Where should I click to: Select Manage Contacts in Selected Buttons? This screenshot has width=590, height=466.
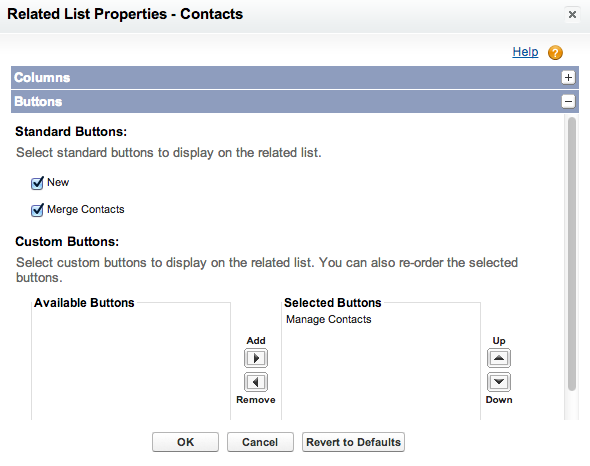point(328,319)
